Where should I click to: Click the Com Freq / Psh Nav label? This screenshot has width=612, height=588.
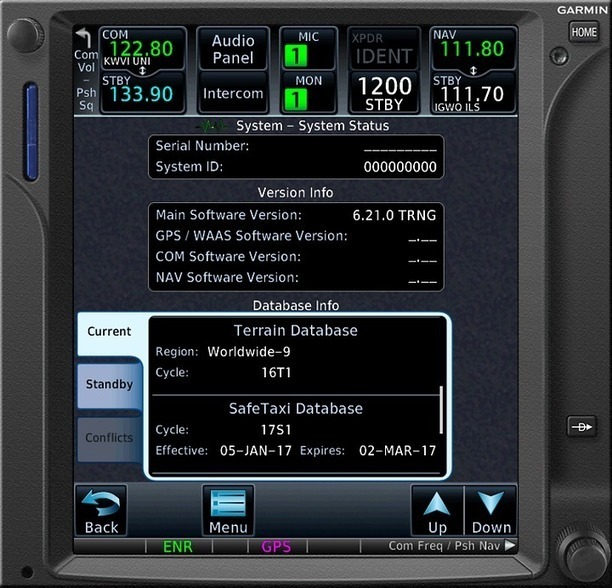click(452, 545)
